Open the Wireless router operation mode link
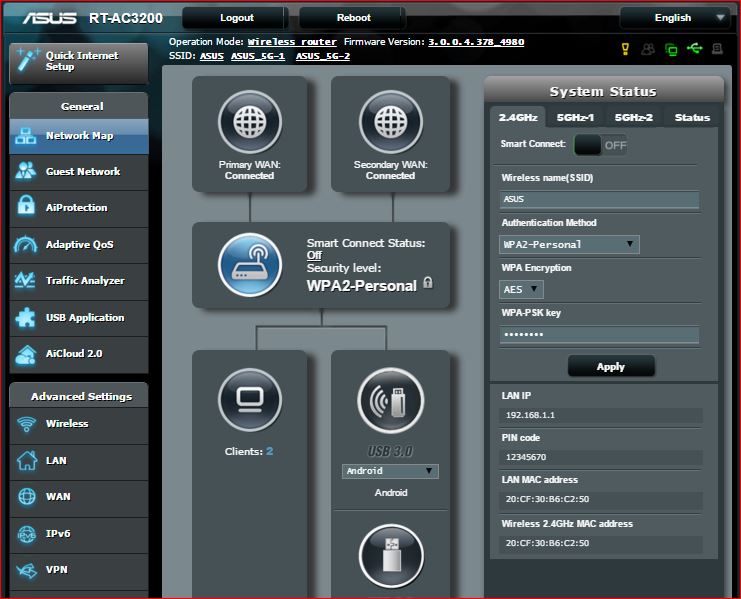Viewport: 741px width, 599px height. pos(292,42)
